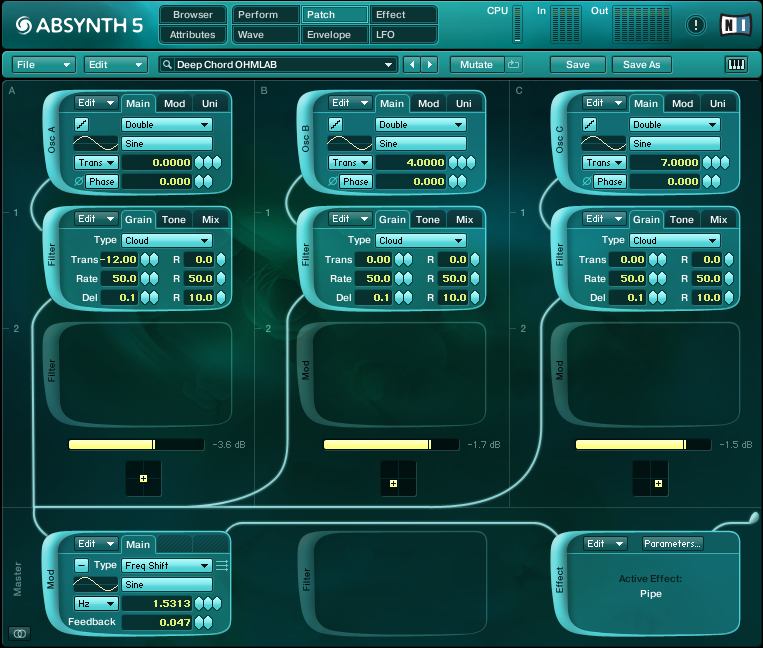The image size is (763, 648).
Task: Click Osc C sine waveform preview
Action: tap(603, 144)
